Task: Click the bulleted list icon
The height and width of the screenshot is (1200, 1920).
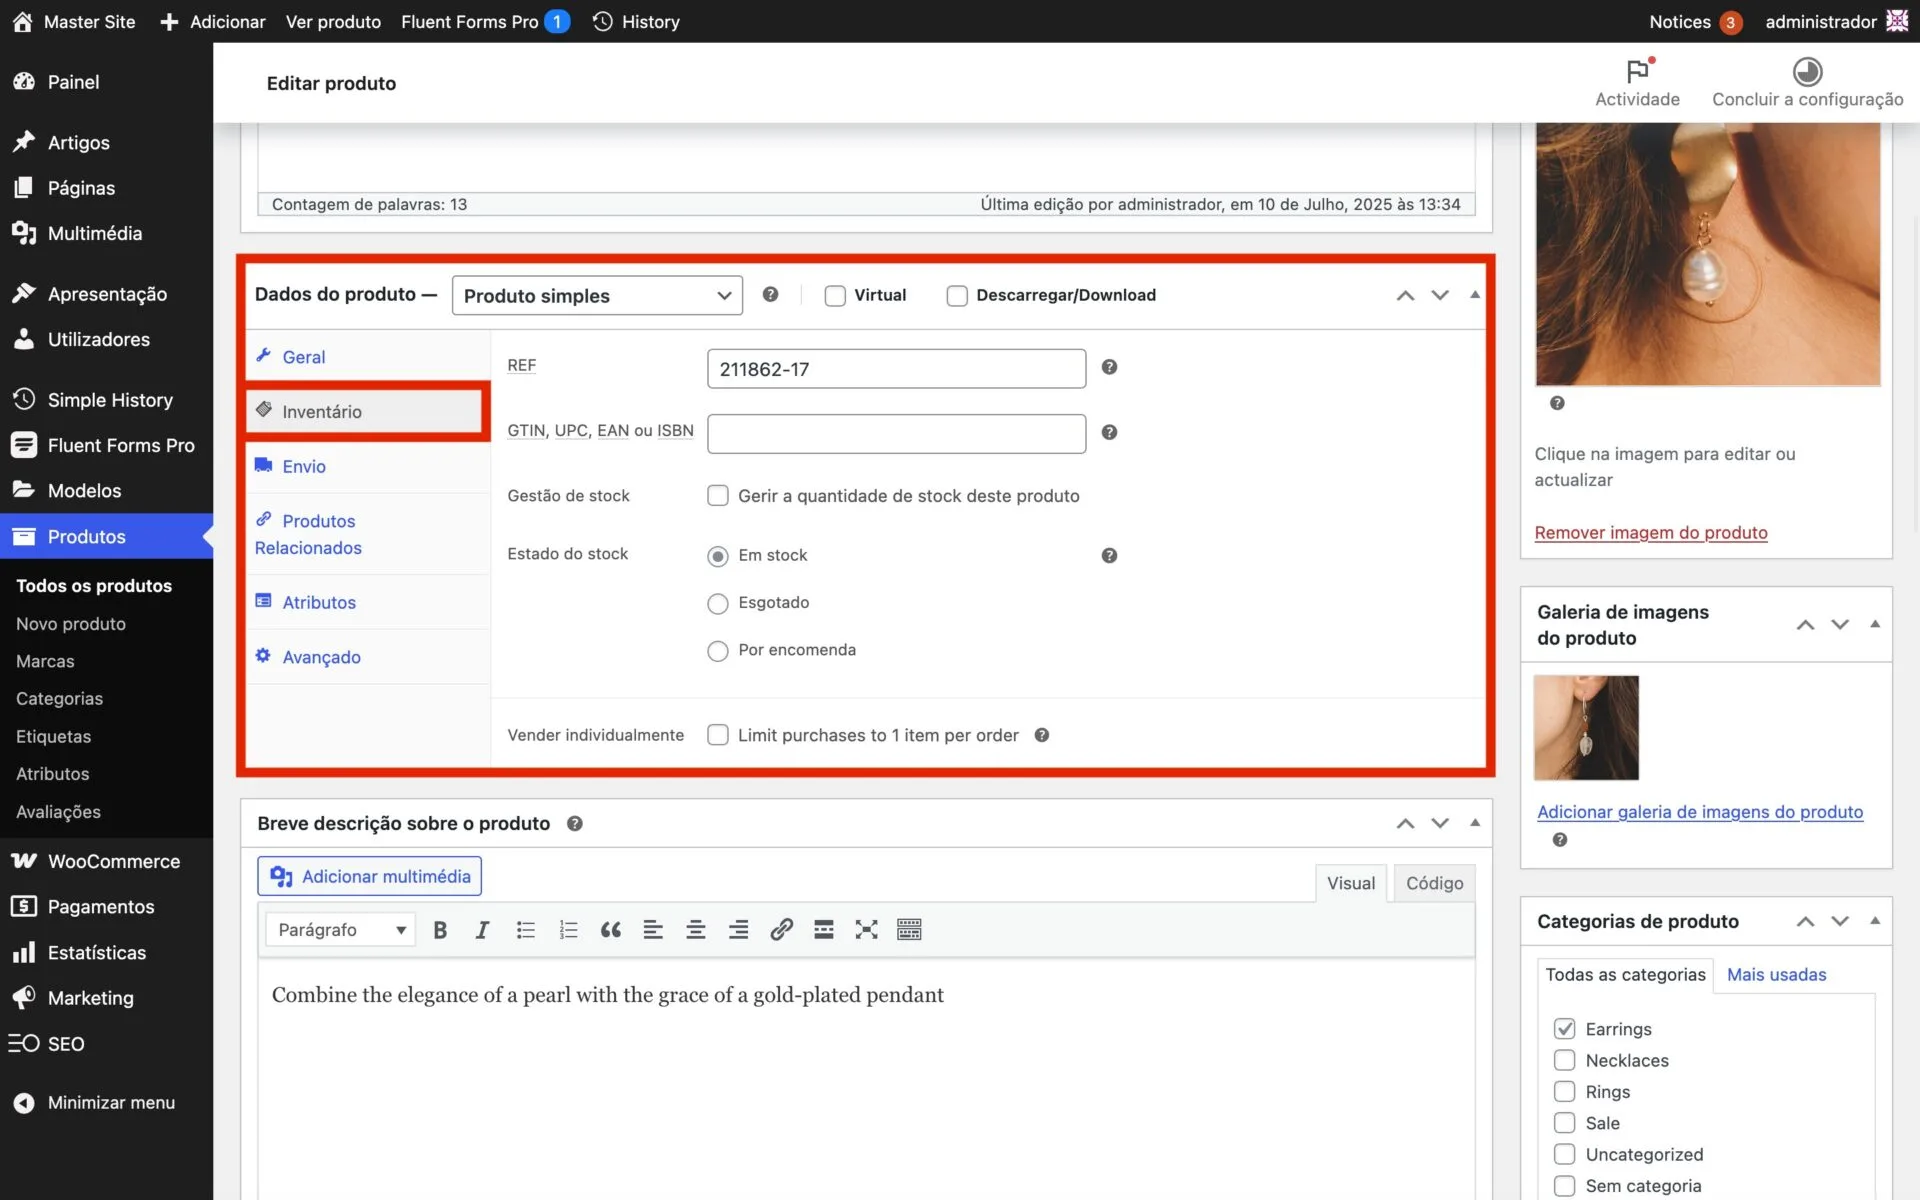Action: pos(525,930)
